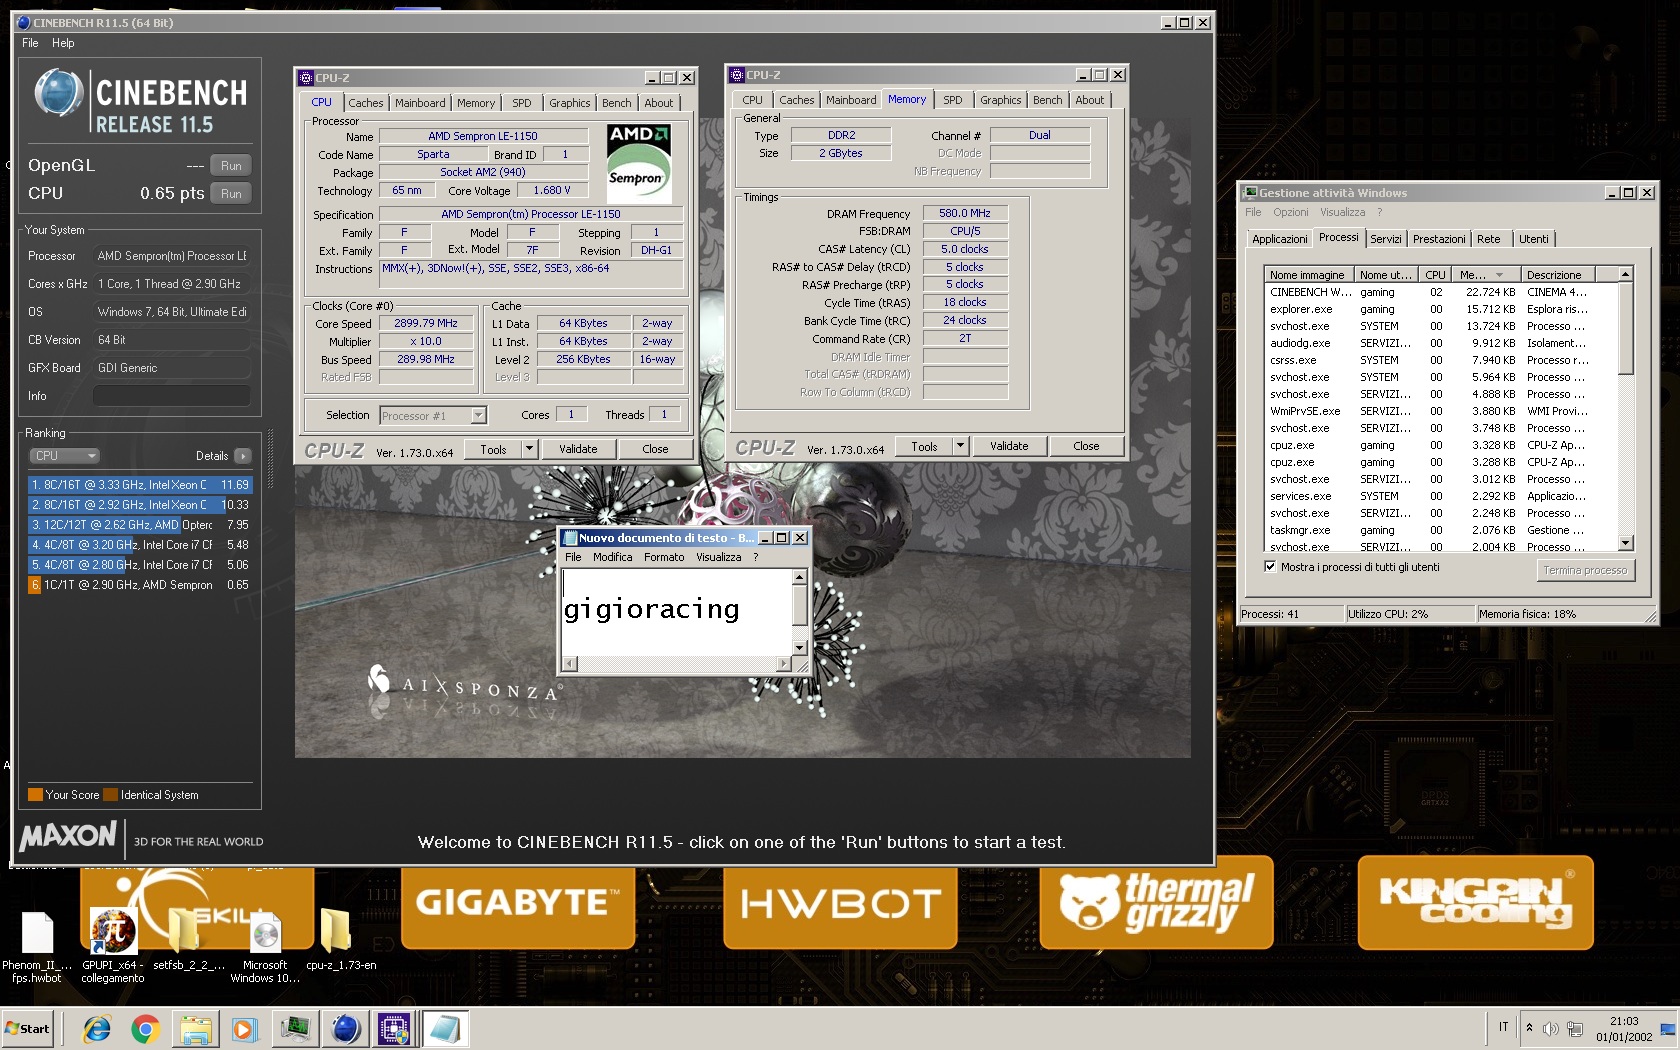Click Validate in left CPU-Z window
The image size is (1680, 1050).
(578, 449)
